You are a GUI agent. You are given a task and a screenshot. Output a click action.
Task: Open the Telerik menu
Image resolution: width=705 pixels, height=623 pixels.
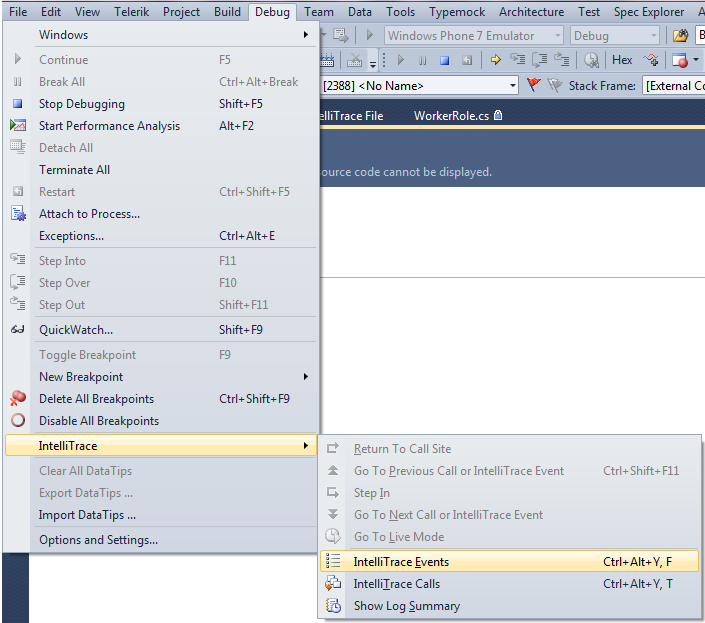pyautogui.click(x=131, y=12)
